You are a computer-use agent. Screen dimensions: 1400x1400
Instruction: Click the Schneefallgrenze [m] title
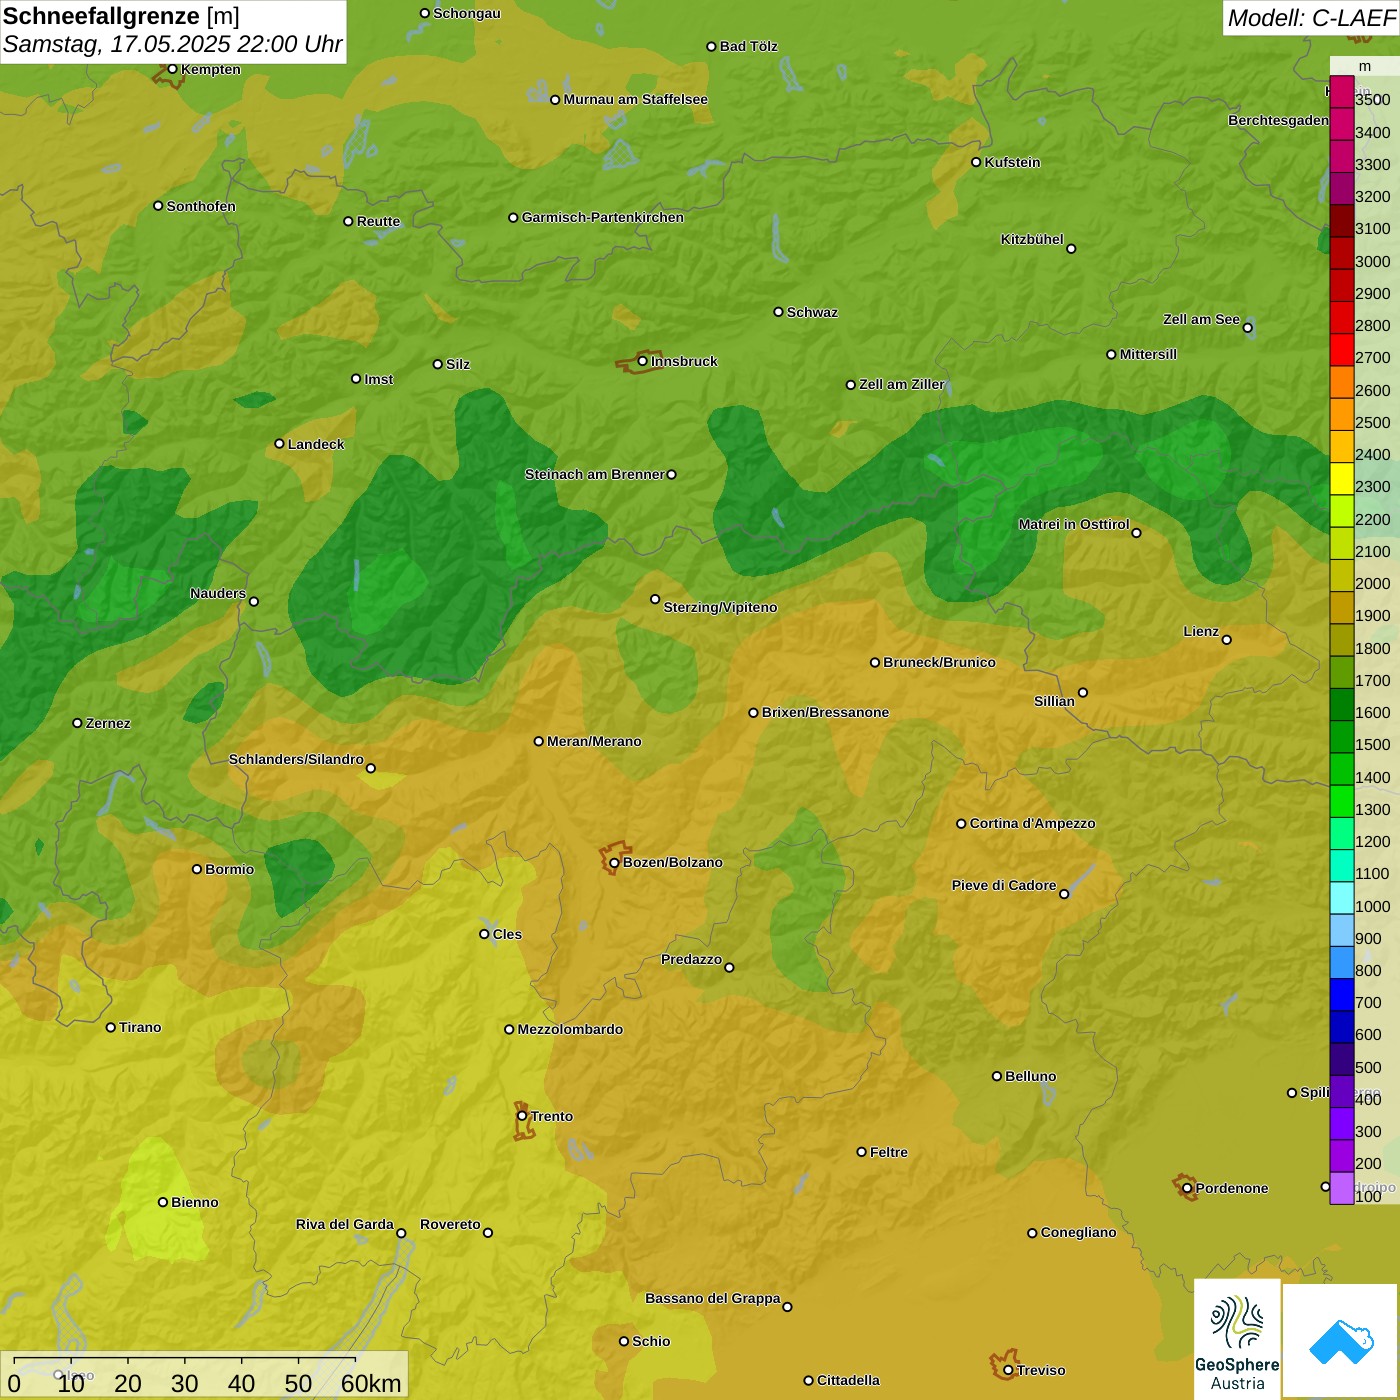tap(121, 16)
